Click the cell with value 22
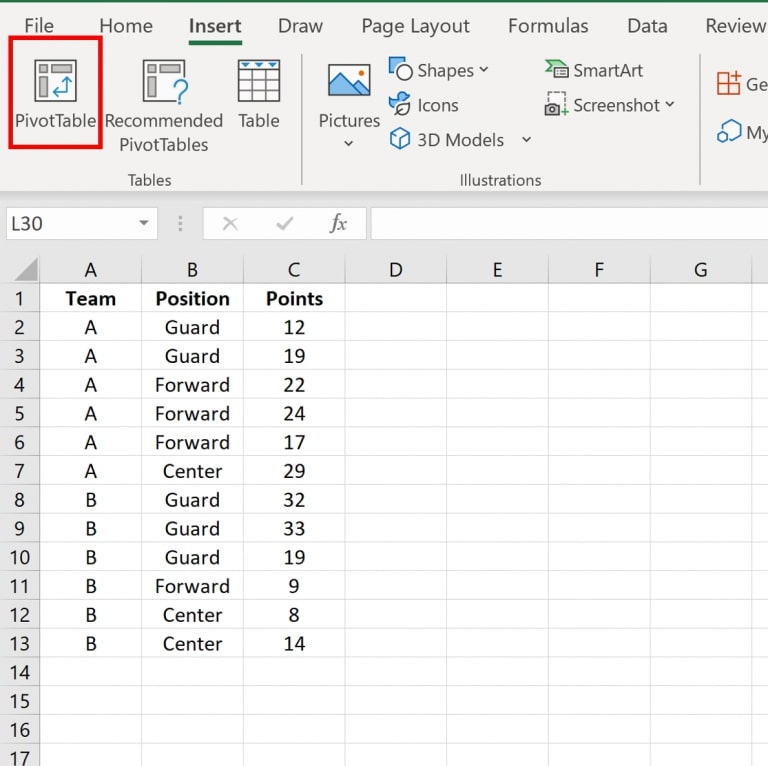Screen dimensions: 768x766 coord(294,384)
